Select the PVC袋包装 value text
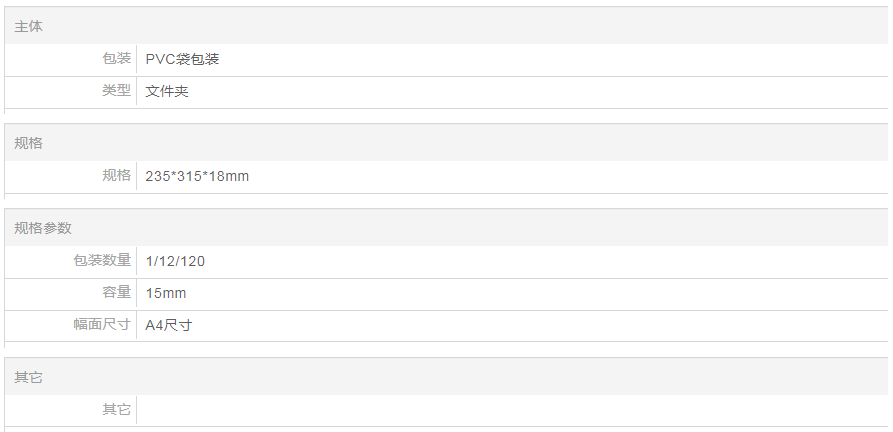The width and height of the screenshot is (893, 432). (x=182, y=59)
